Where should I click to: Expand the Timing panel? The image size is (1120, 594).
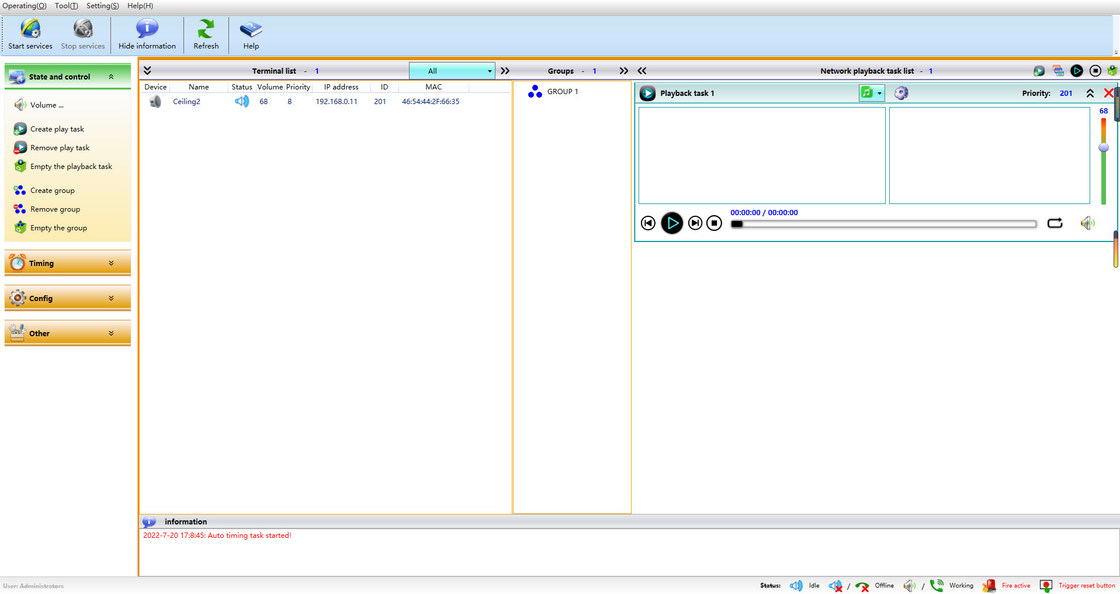click(67, 263)
